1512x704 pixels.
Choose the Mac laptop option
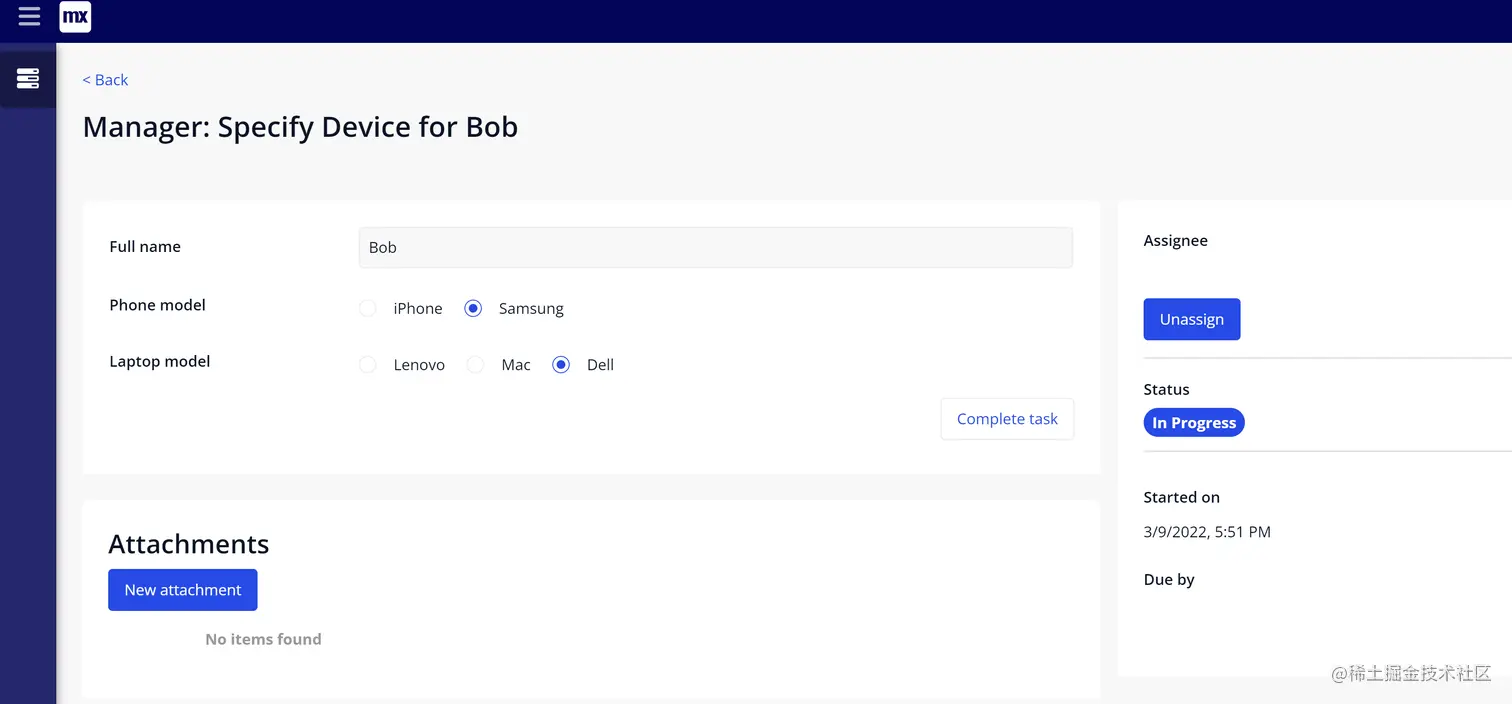[x=476, y=365]
